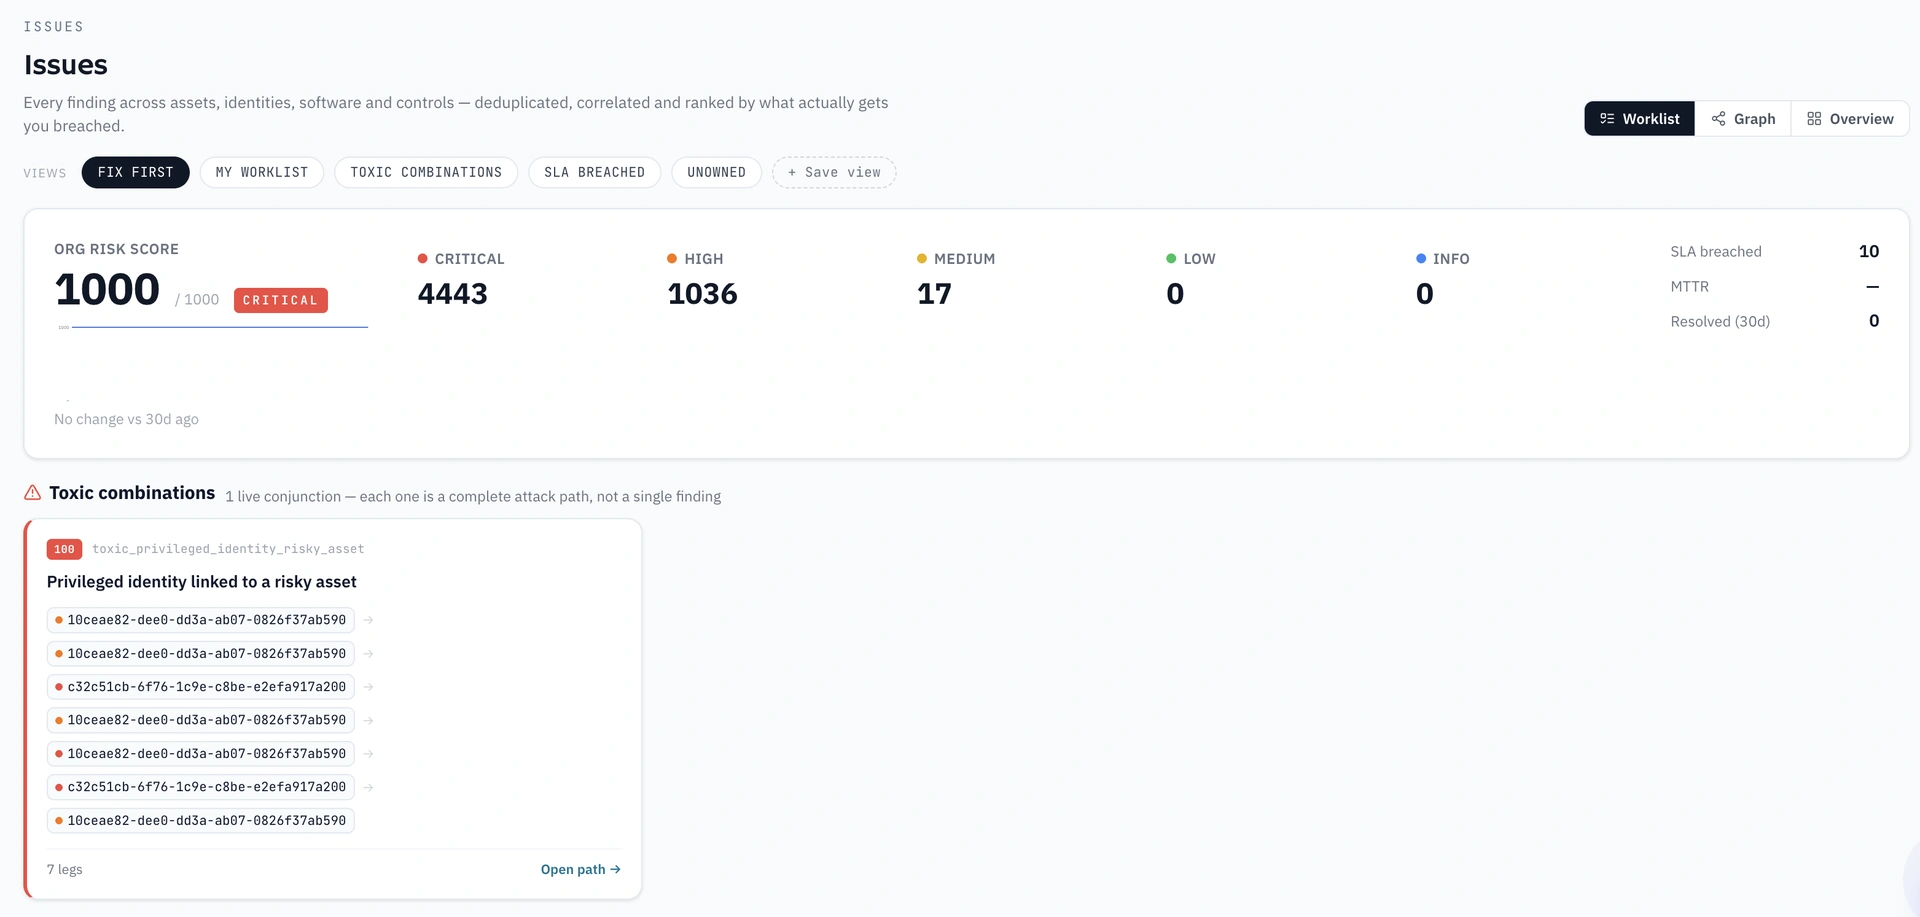Image resolution: width=1920 pixels, height=917 pixels.
Task: Click the MEDIUM count 17
Action: [934, 294]
